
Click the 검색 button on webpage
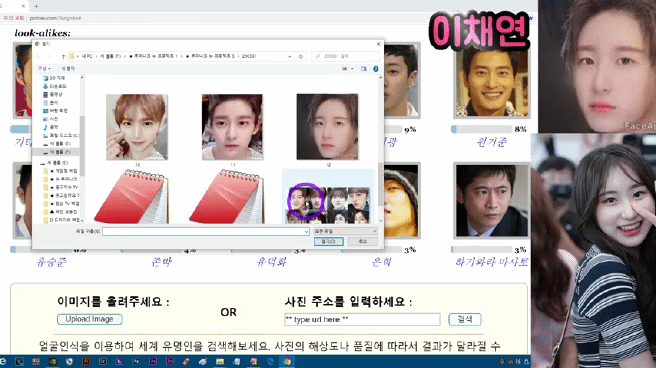pos(465,319)
